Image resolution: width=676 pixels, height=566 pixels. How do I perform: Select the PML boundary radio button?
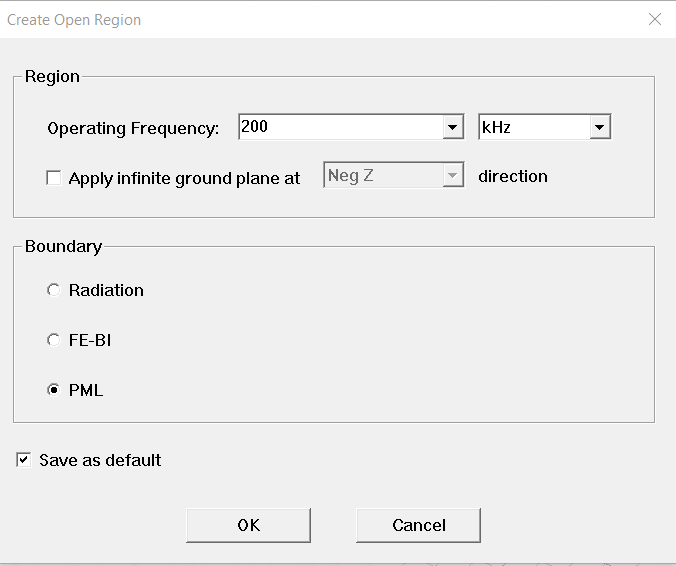coord(53,390)
